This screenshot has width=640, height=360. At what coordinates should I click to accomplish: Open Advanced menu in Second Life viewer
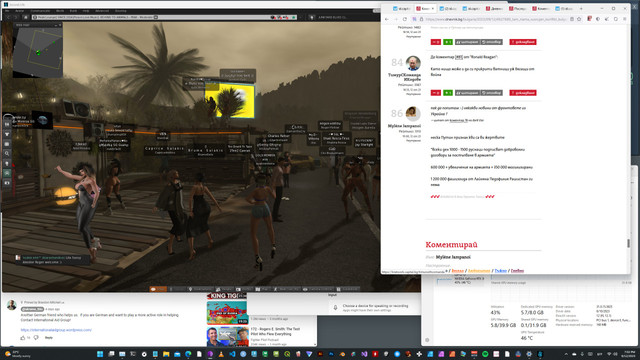(x=102, y=11)
